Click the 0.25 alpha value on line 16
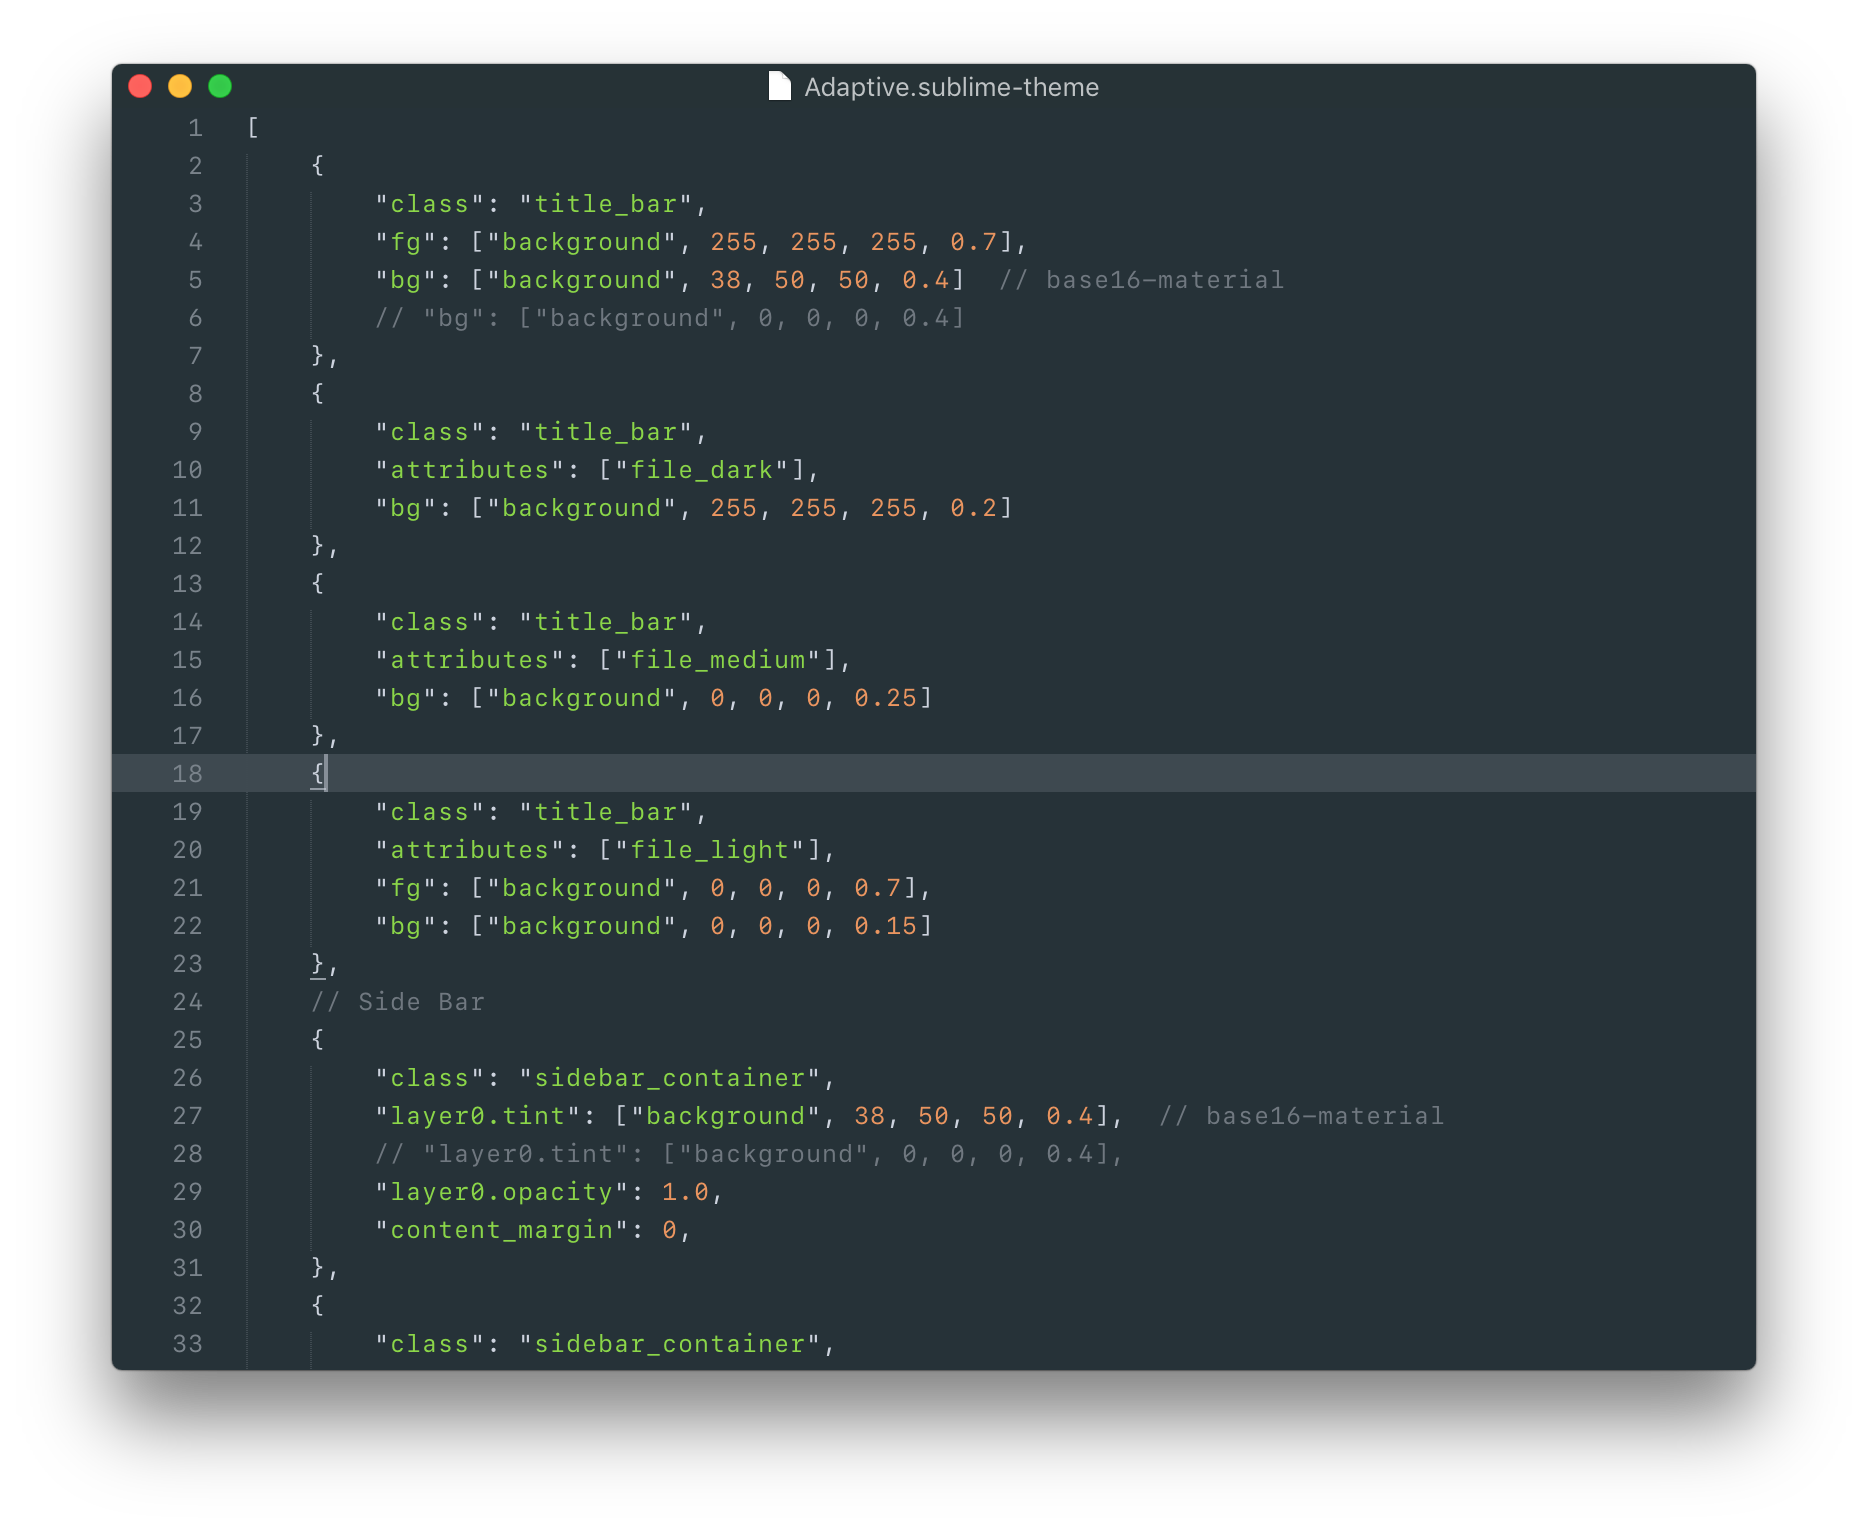This screenshot has width=1868, height=1530. (885, 698)
